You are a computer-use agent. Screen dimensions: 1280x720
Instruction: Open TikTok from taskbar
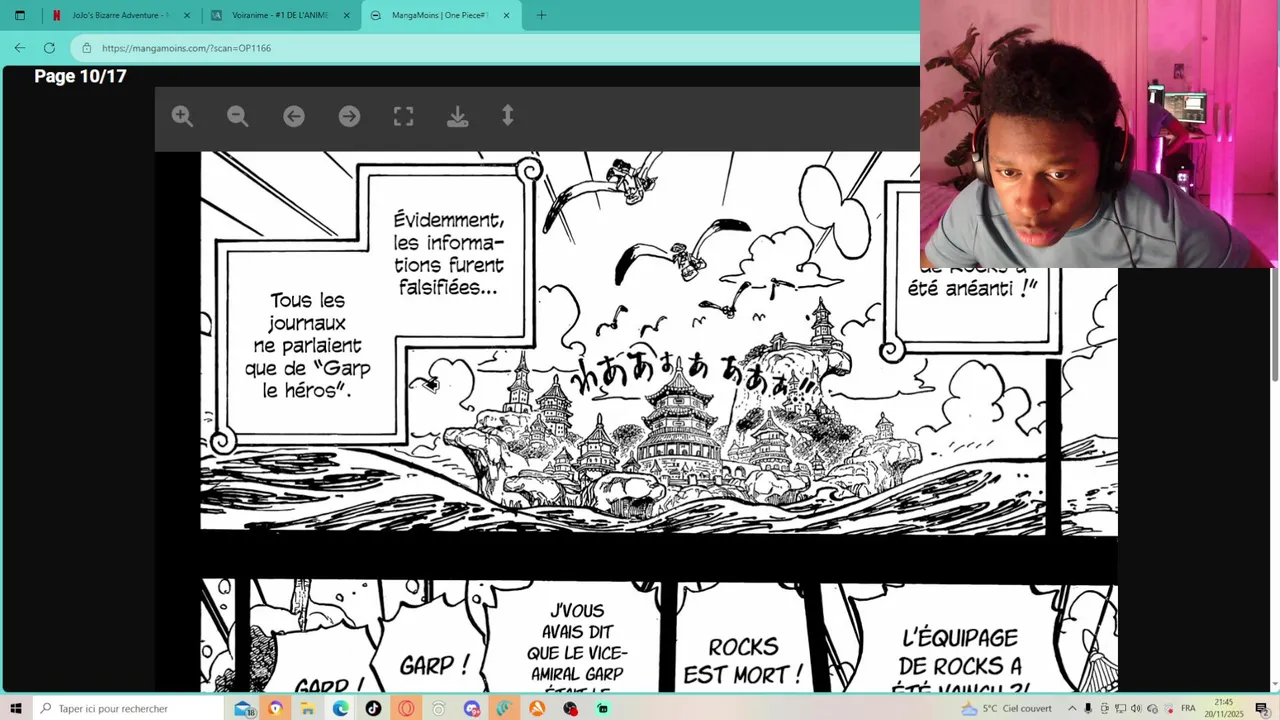pyautogui.click(x=373, y=708)
